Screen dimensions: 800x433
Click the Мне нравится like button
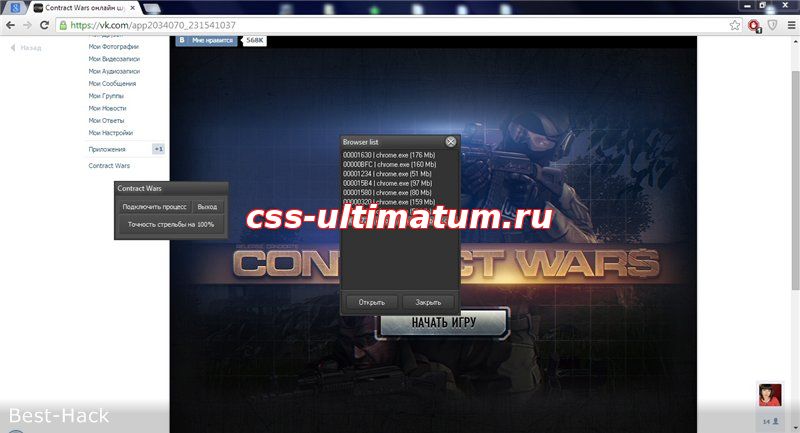207,40
